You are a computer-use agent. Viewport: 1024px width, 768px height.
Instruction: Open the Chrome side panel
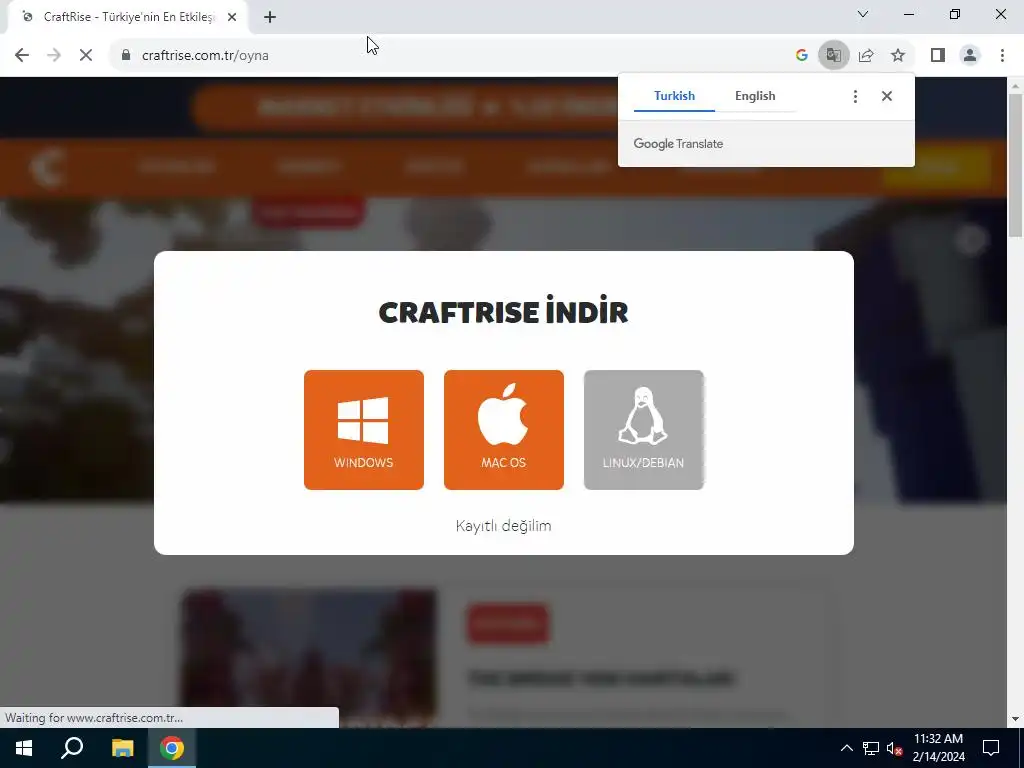(938, 56)
